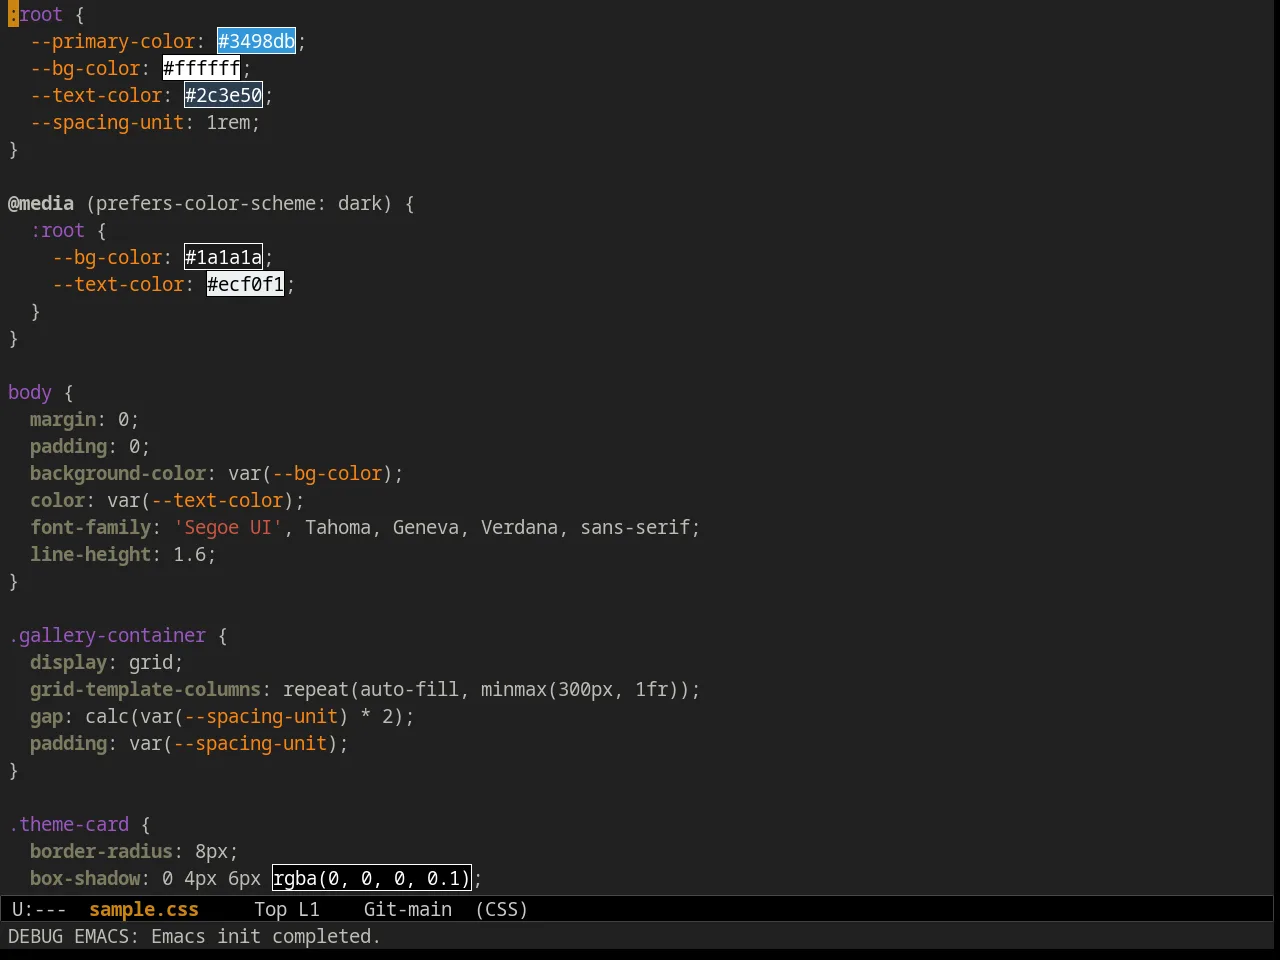Screen dimensions: 1280x960
Task: Click the box-shadow property
Action: 85,878
